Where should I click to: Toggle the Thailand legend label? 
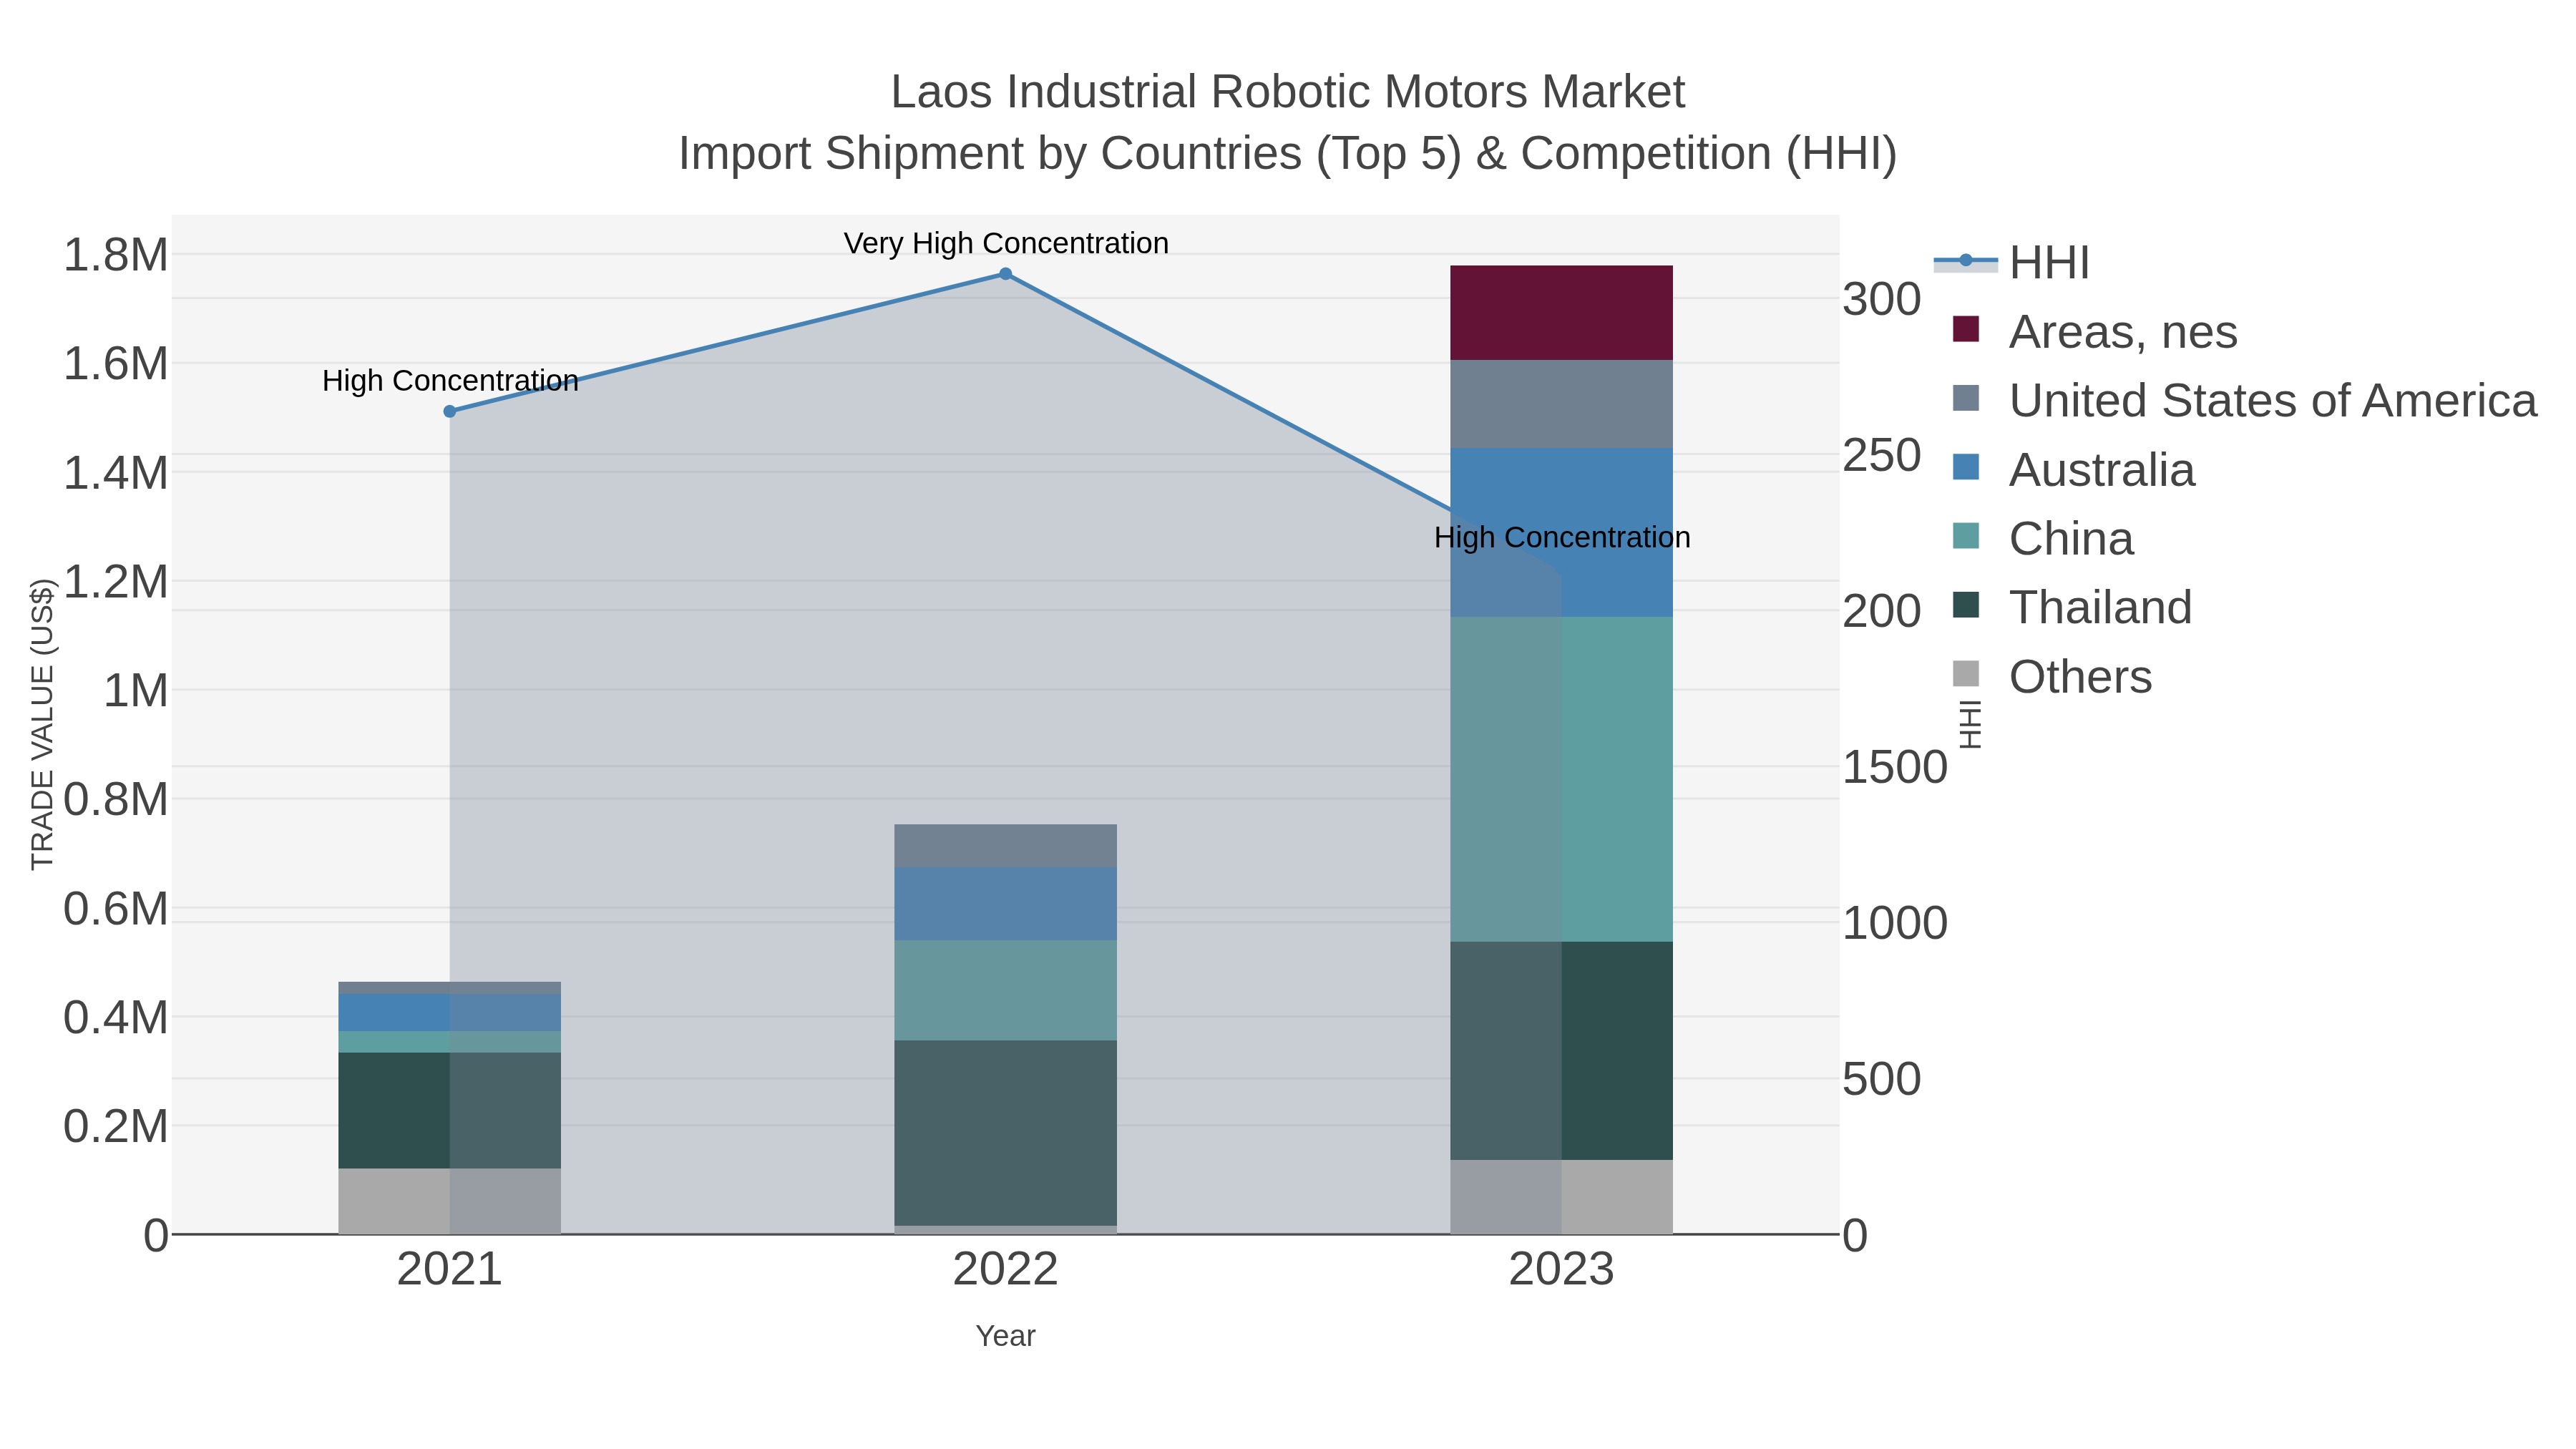[2100, 608]
